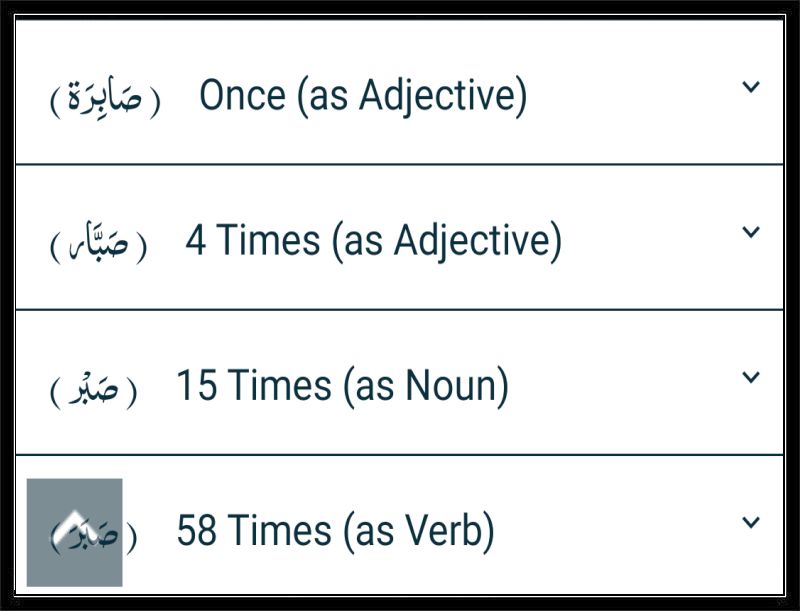Open the Once (as Adjective) label

(363, 96)
